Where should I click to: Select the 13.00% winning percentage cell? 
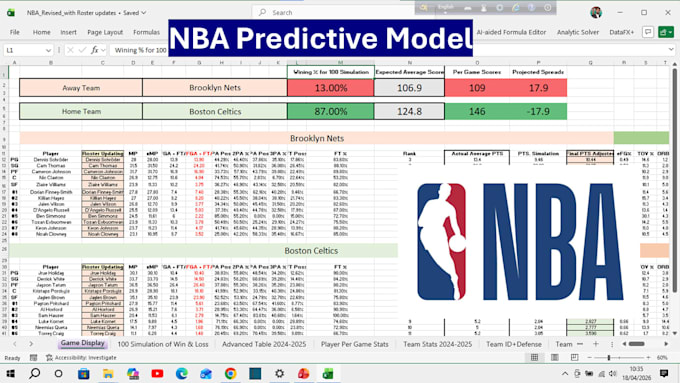point(330,88)
